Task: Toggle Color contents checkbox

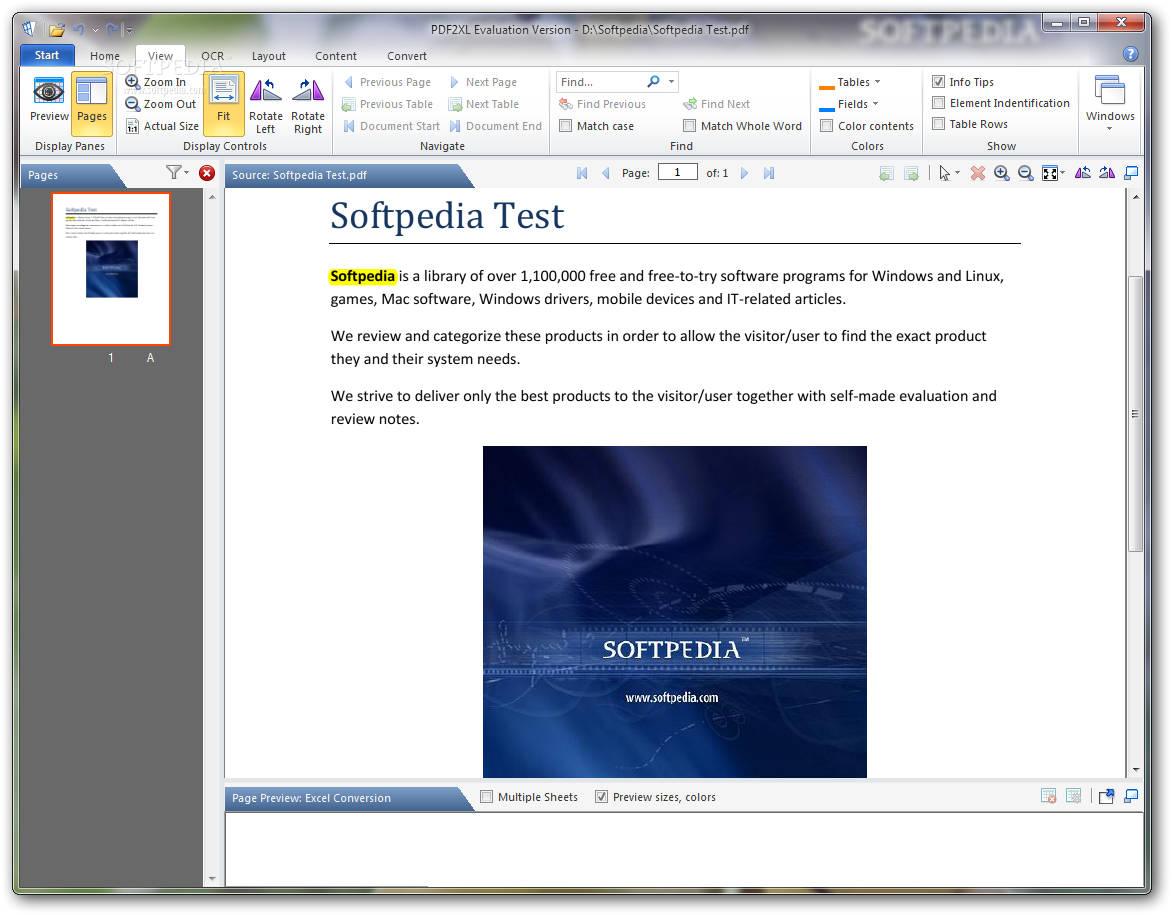Action: pos(827,126)
